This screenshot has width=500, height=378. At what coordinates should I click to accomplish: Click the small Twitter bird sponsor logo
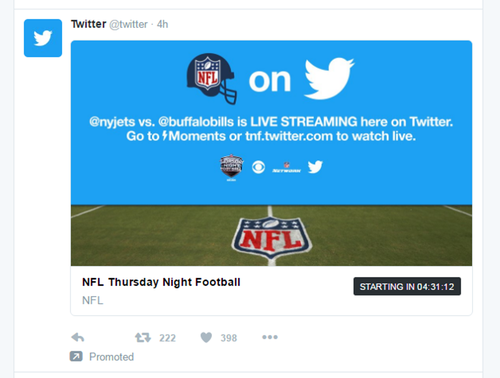click(x=315, y=167)
